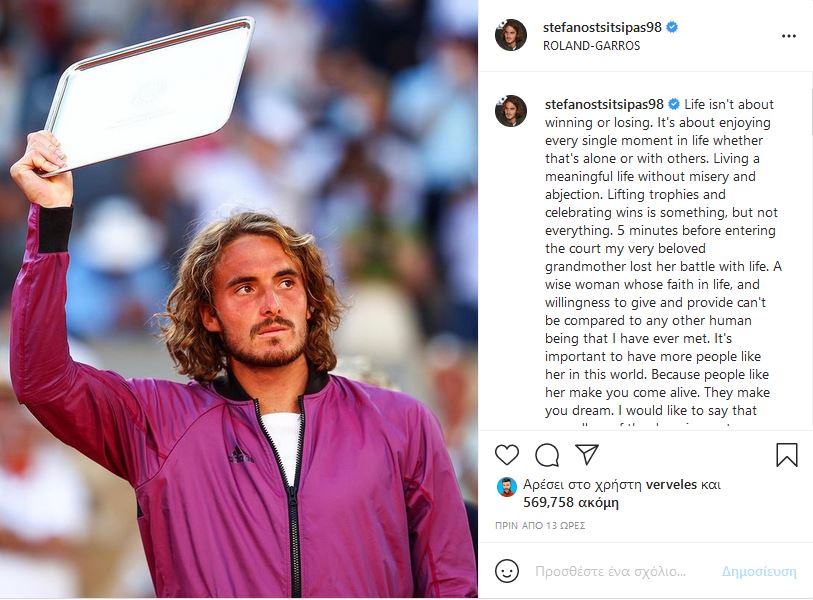
Task: Click the caption profile avatar
Action: [x=511, y=111]
